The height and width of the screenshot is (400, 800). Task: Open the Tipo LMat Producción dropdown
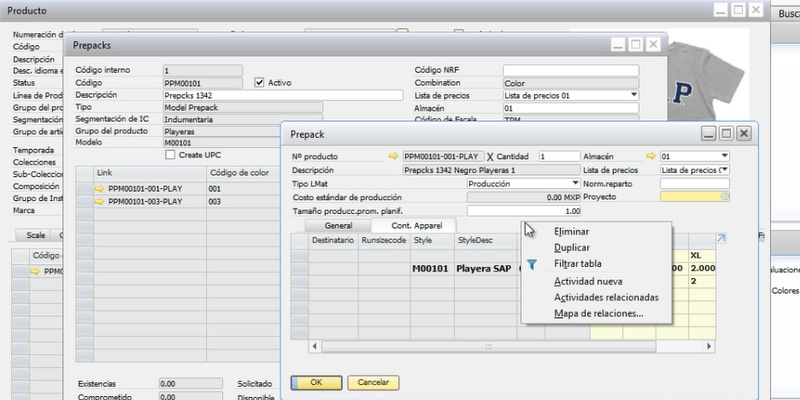[575, 184]
